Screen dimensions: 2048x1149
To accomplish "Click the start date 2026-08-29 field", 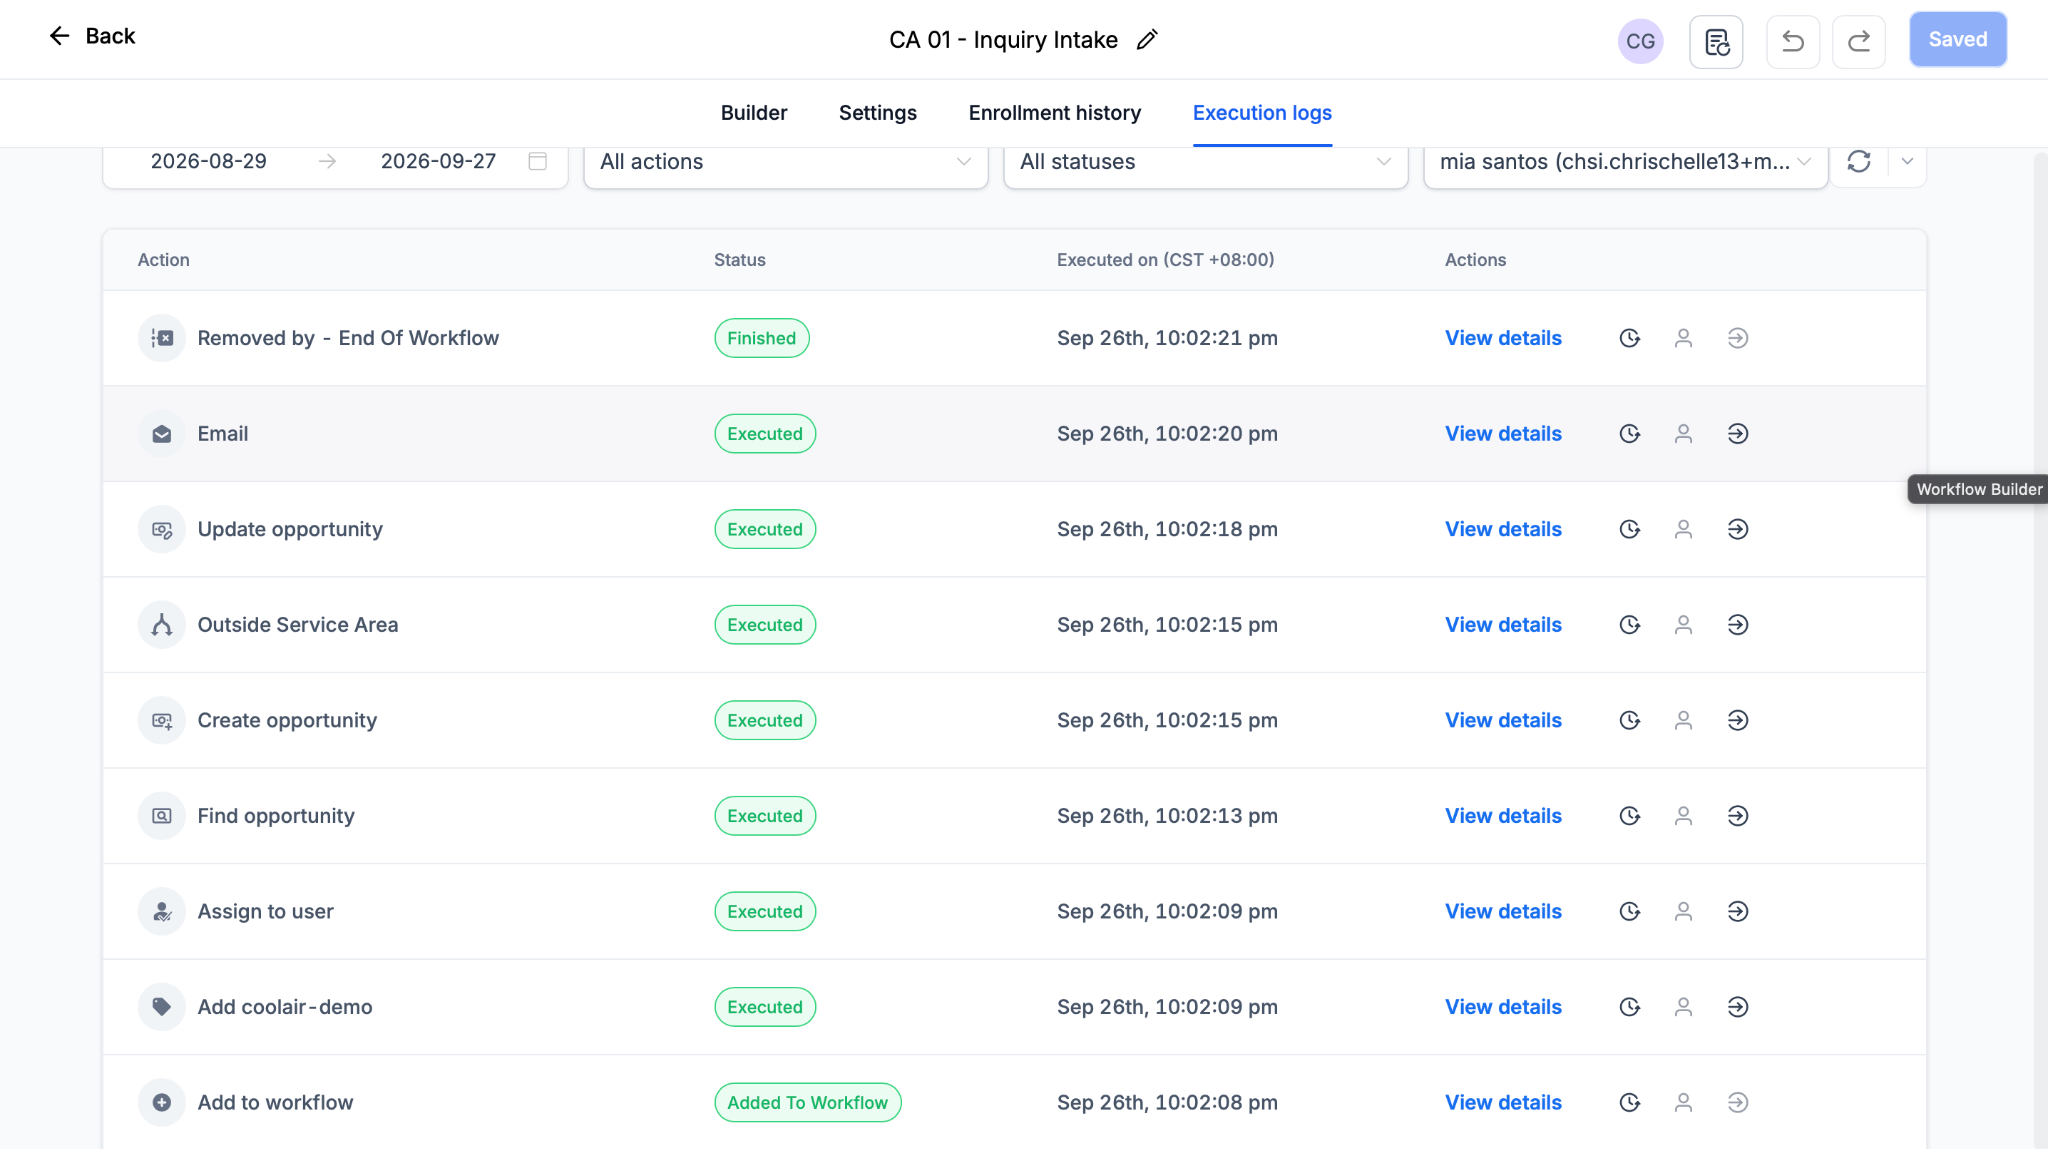I will (x=208, y=161).
